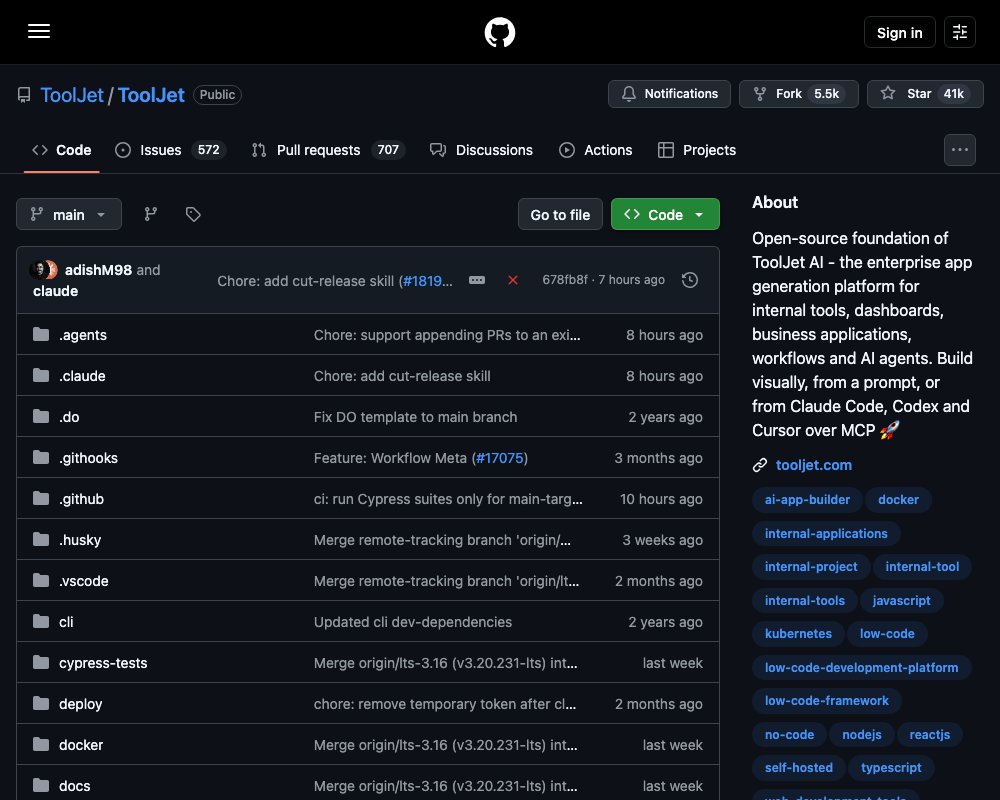1000x800 pixels.
Task: Click the branches icon beside main
Action: [151, 214]
